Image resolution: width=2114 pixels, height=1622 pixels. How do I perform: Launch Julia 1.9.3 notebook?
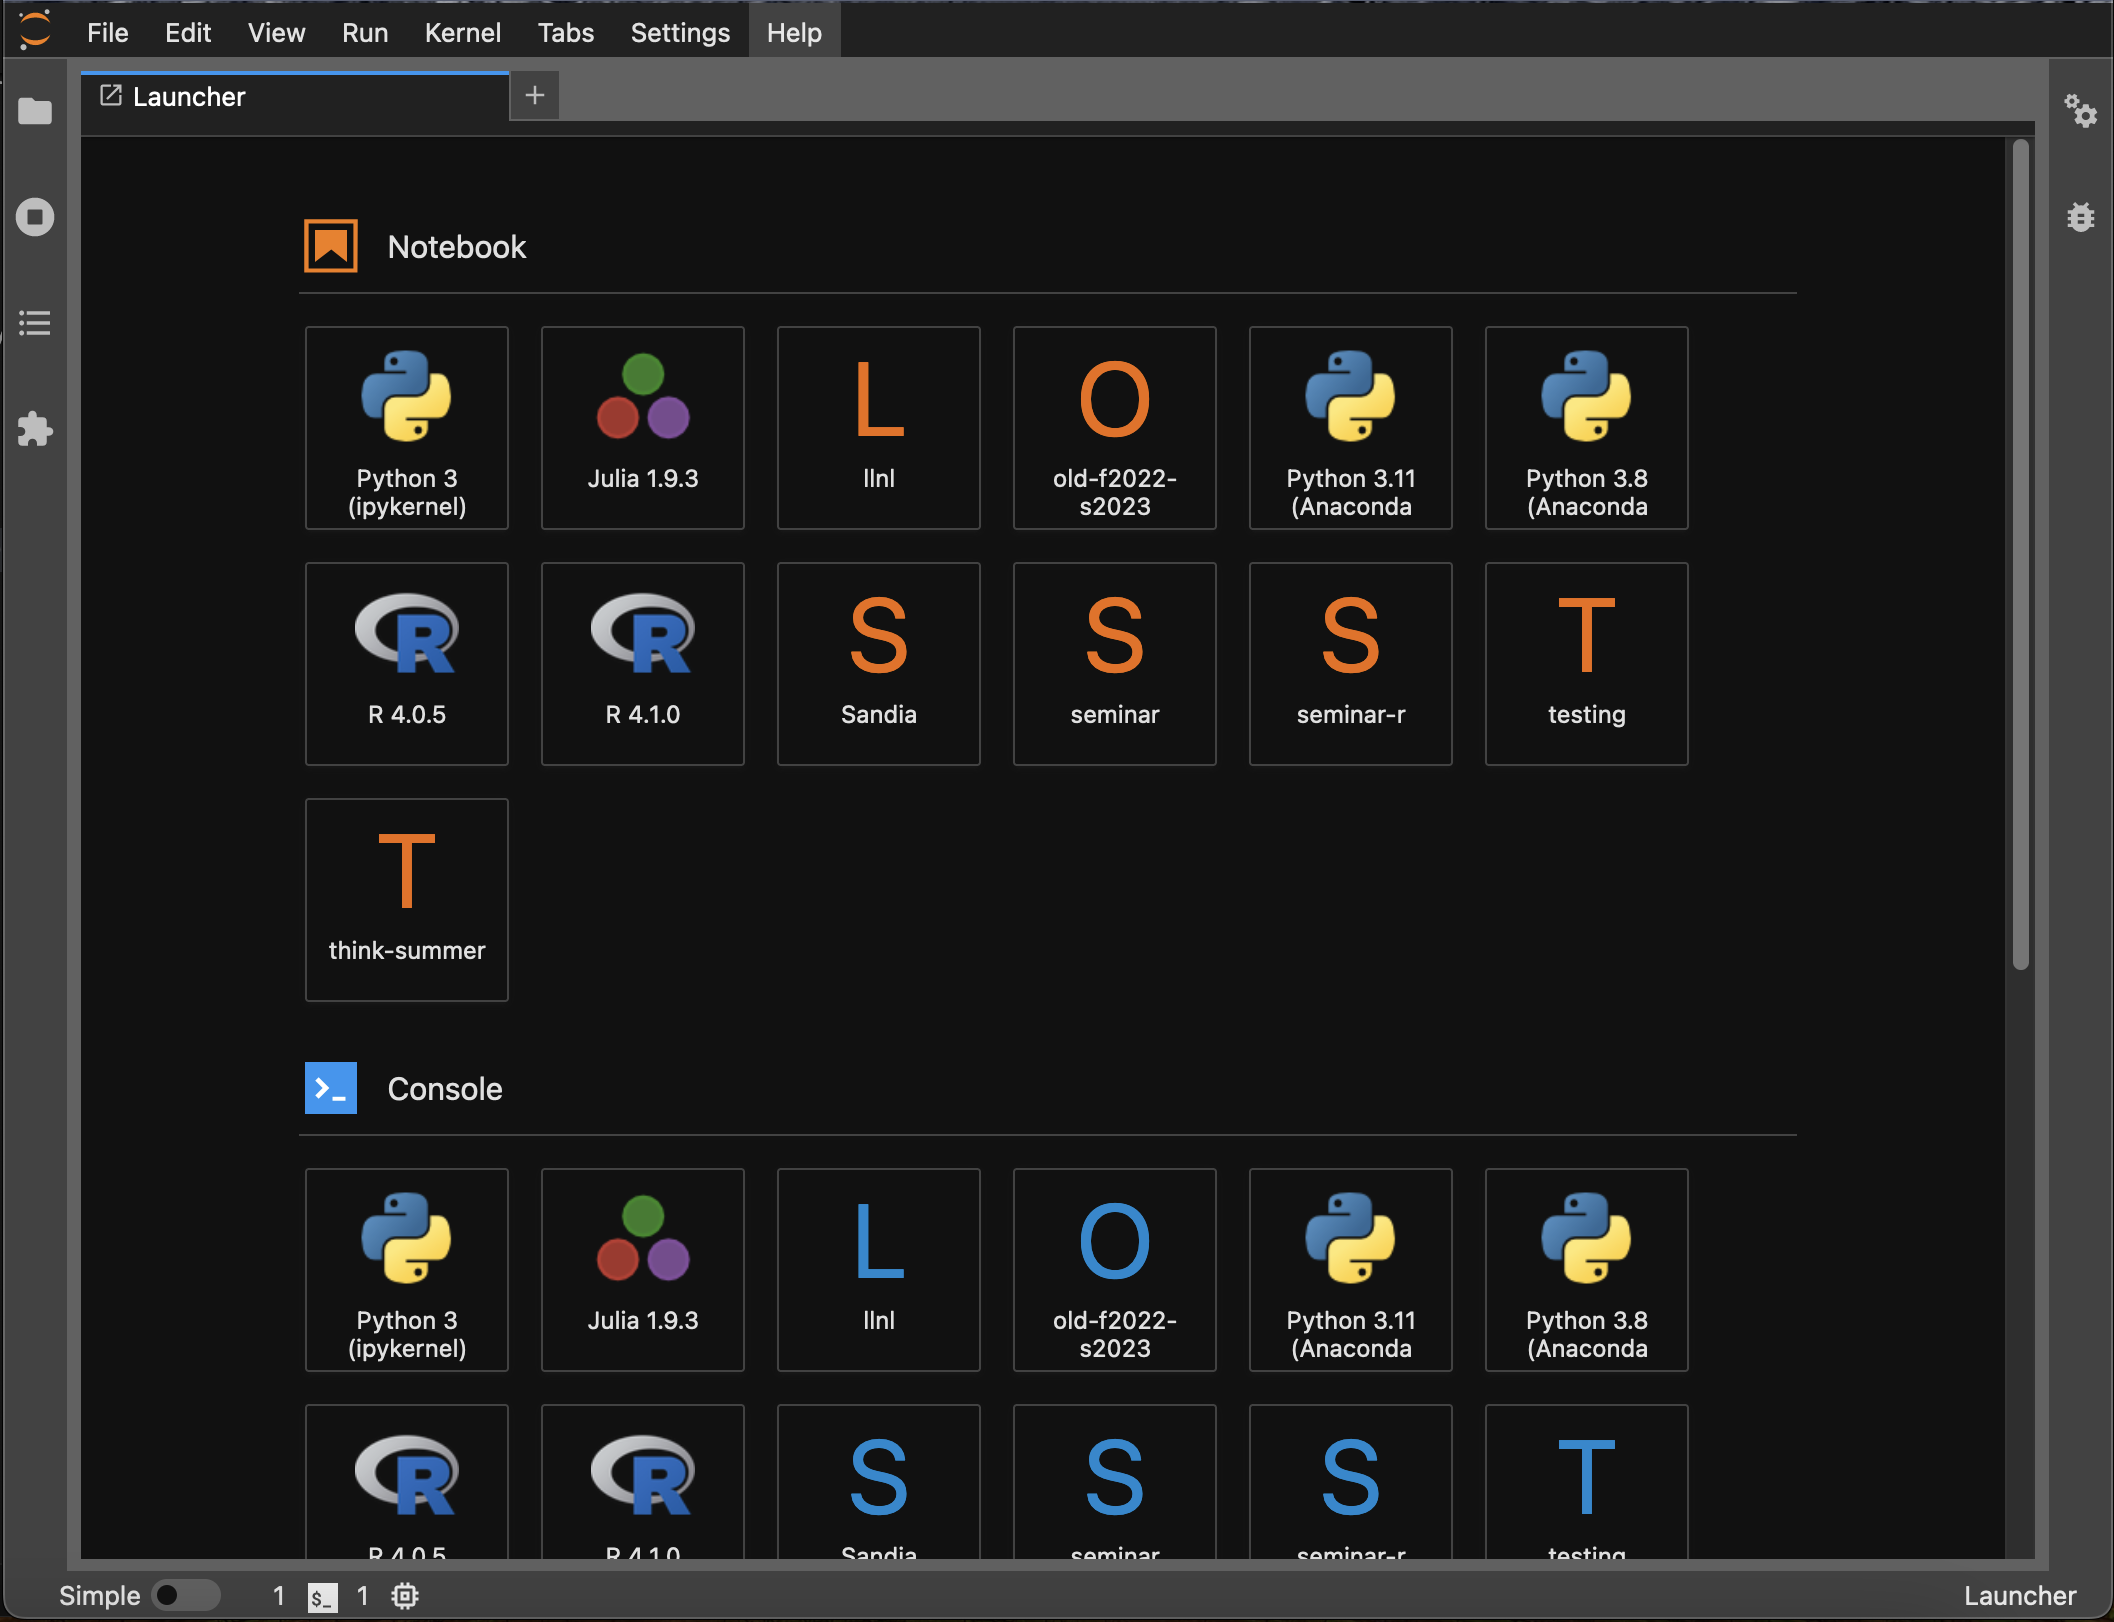[642, 427]
